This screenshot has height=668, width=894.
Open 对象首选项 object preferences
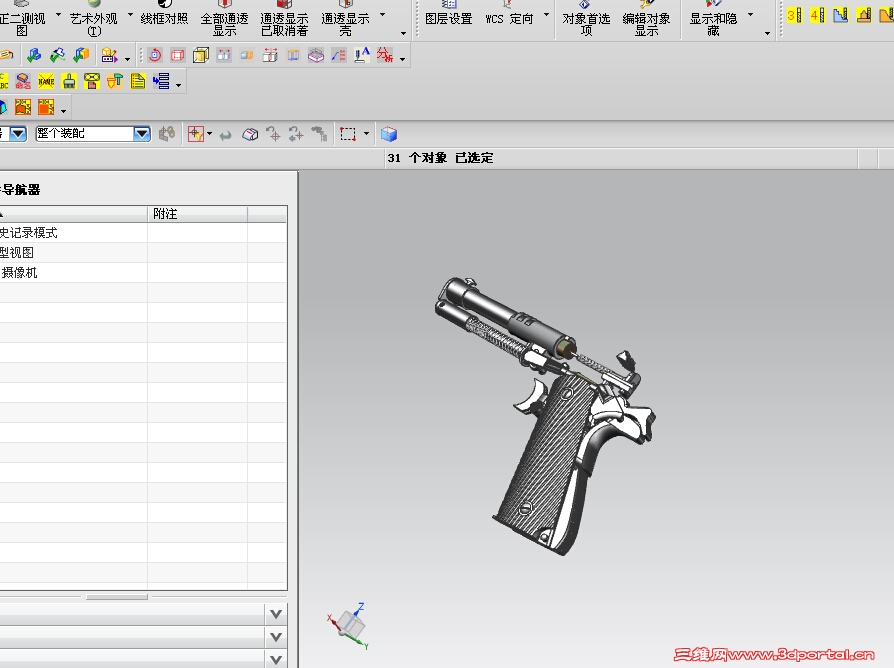coord(586,19)
